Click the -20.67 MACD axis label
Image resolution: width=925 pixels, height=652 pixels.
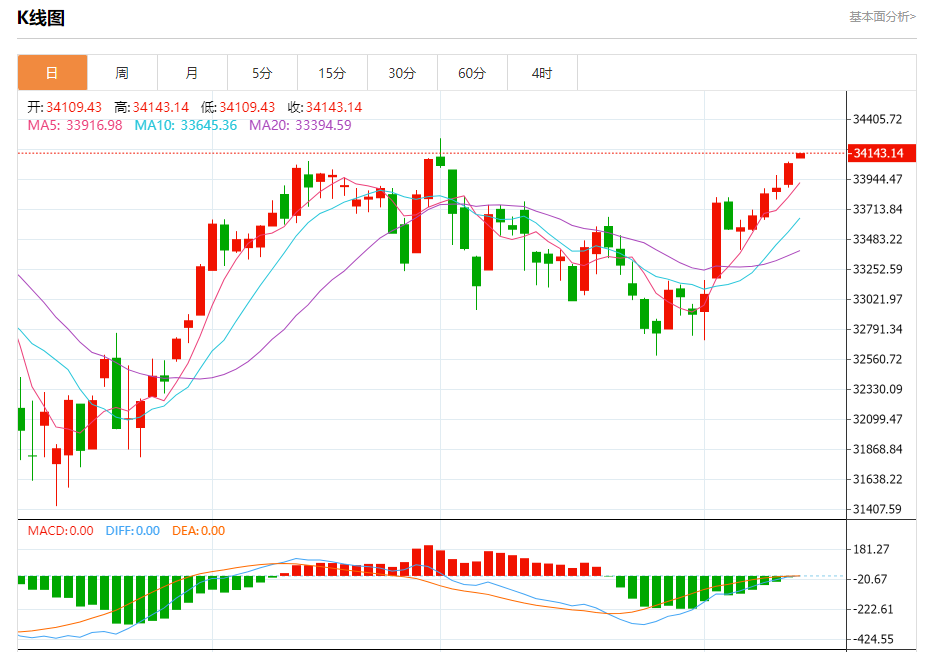pyautogui.click(x=870, y=579)
